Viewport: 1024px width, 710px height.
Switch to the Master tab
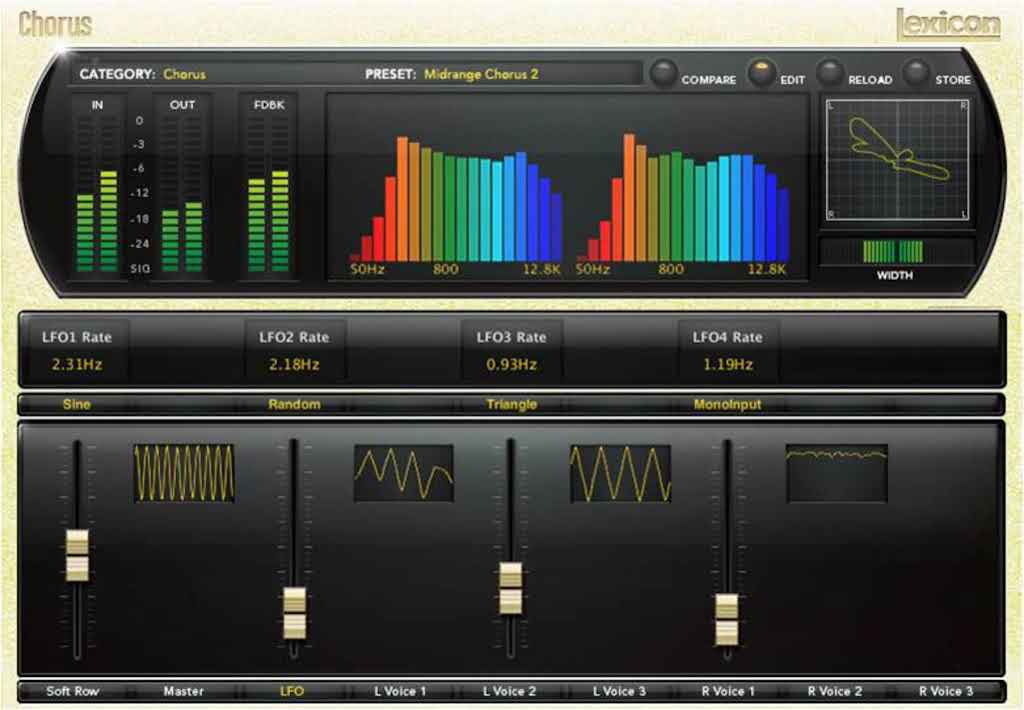[184, 691]
